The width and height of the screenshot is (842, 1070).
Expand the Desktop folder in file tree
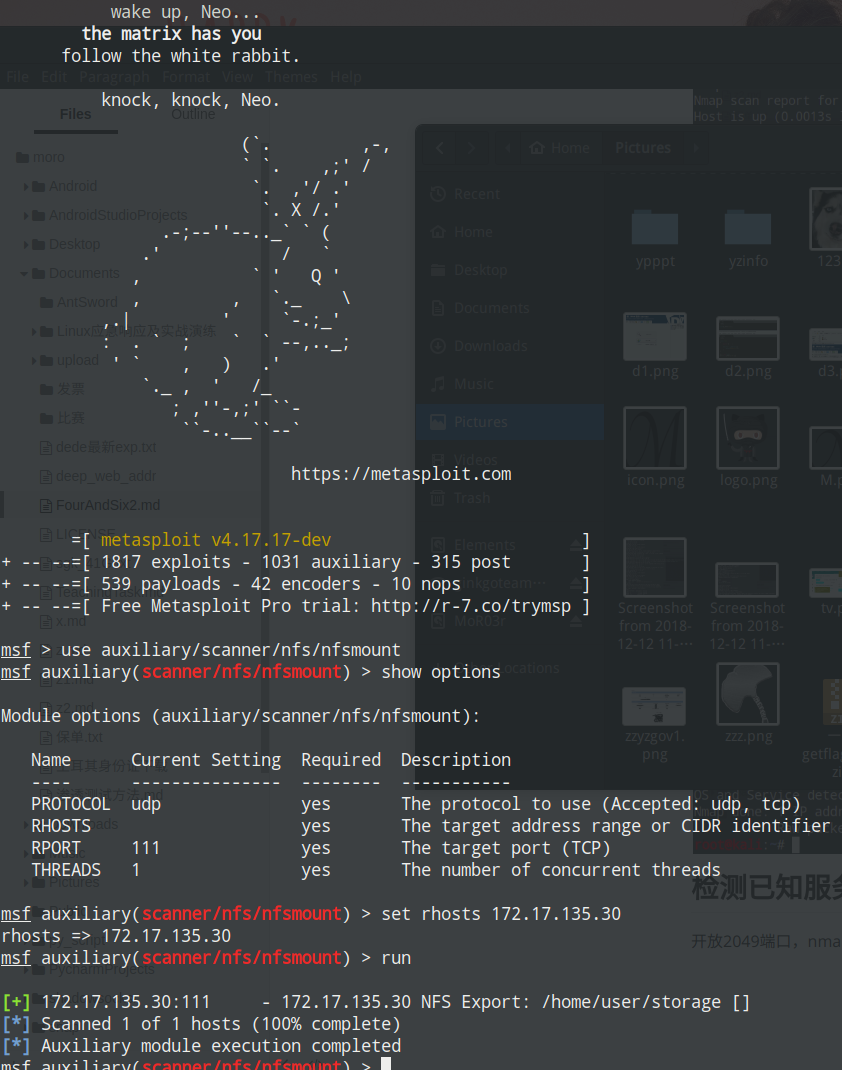(x=26, y=244)
